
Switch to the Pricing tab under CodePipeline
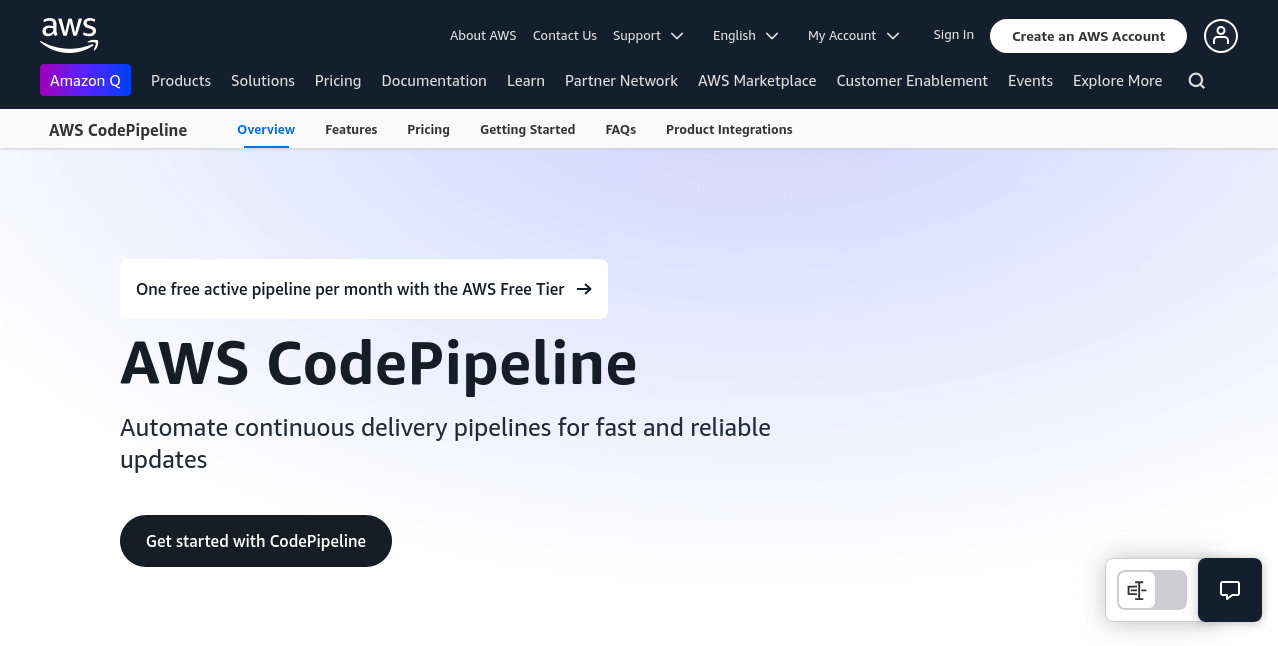click(x=428, y=130)
